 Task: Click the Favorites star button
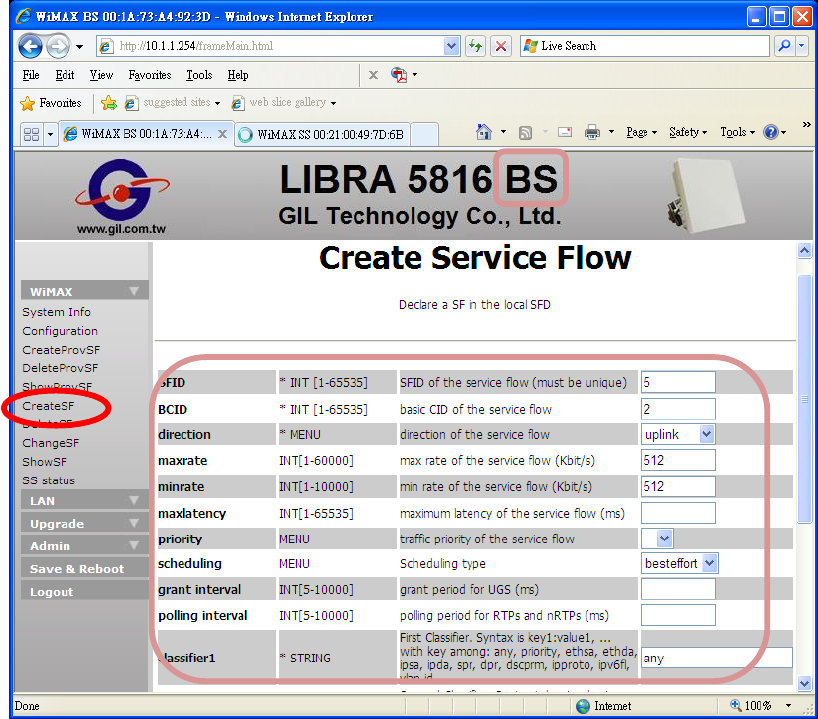[x=51, y=103]
